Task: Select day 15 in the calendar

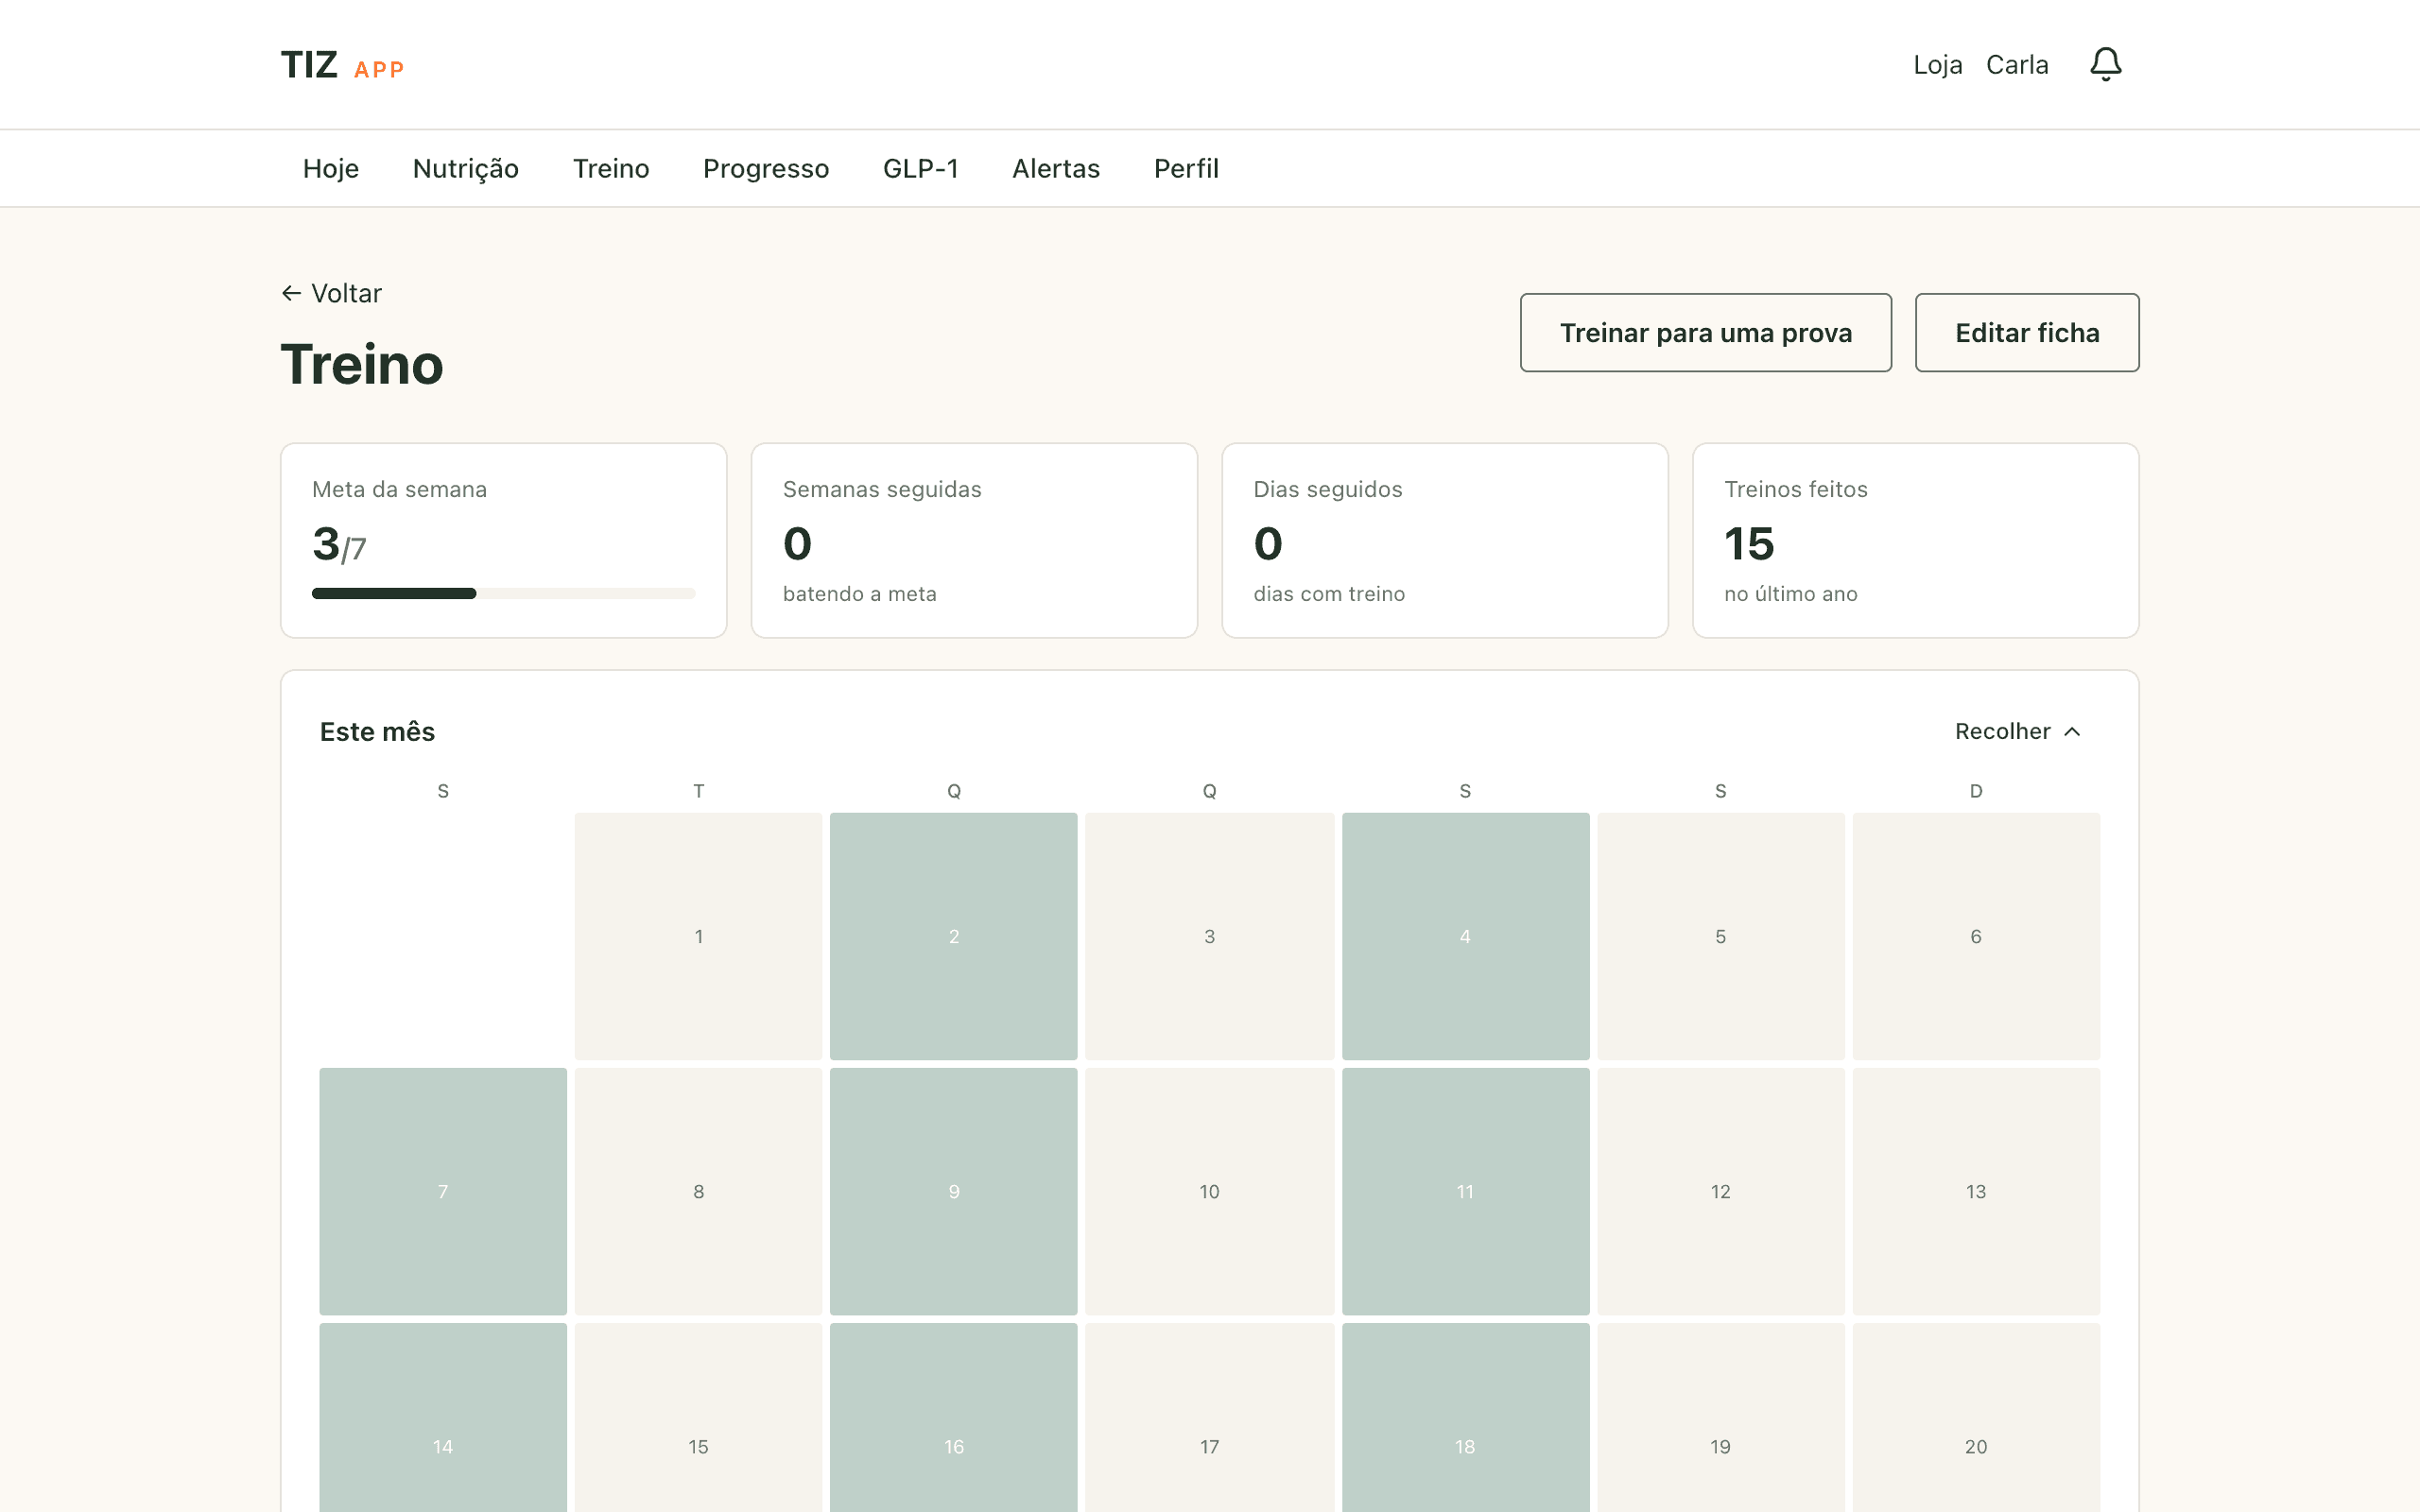Action: pos(698,1418)
